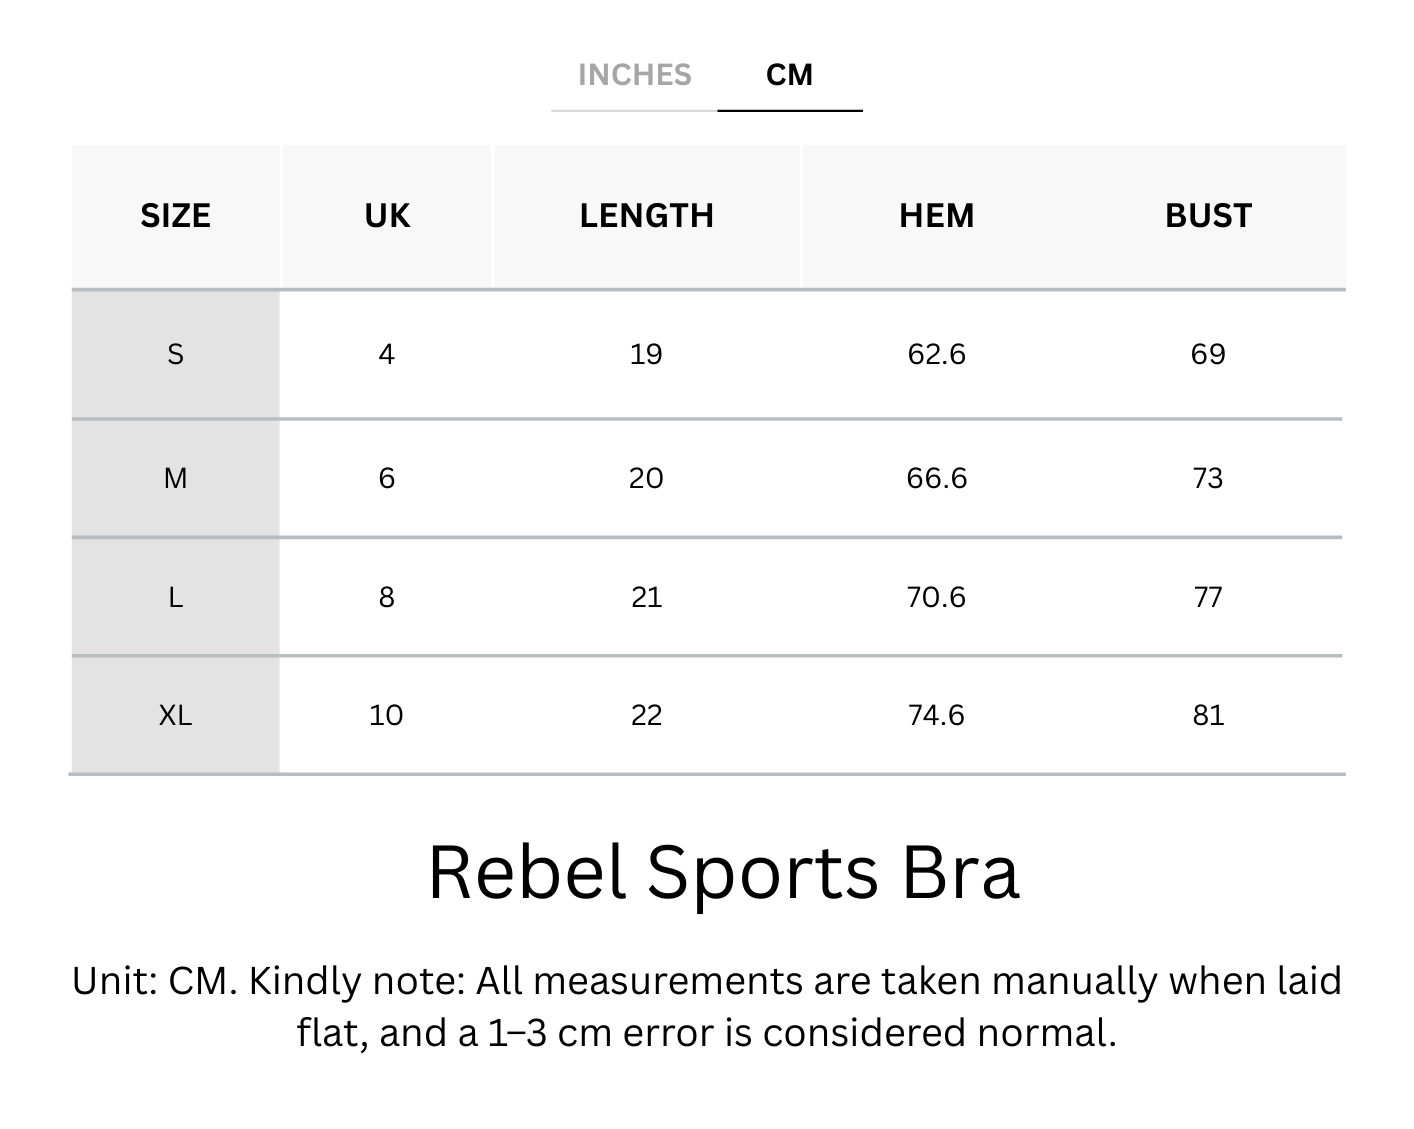
Task: Click the bust value 81
Action: point(1208,715)
